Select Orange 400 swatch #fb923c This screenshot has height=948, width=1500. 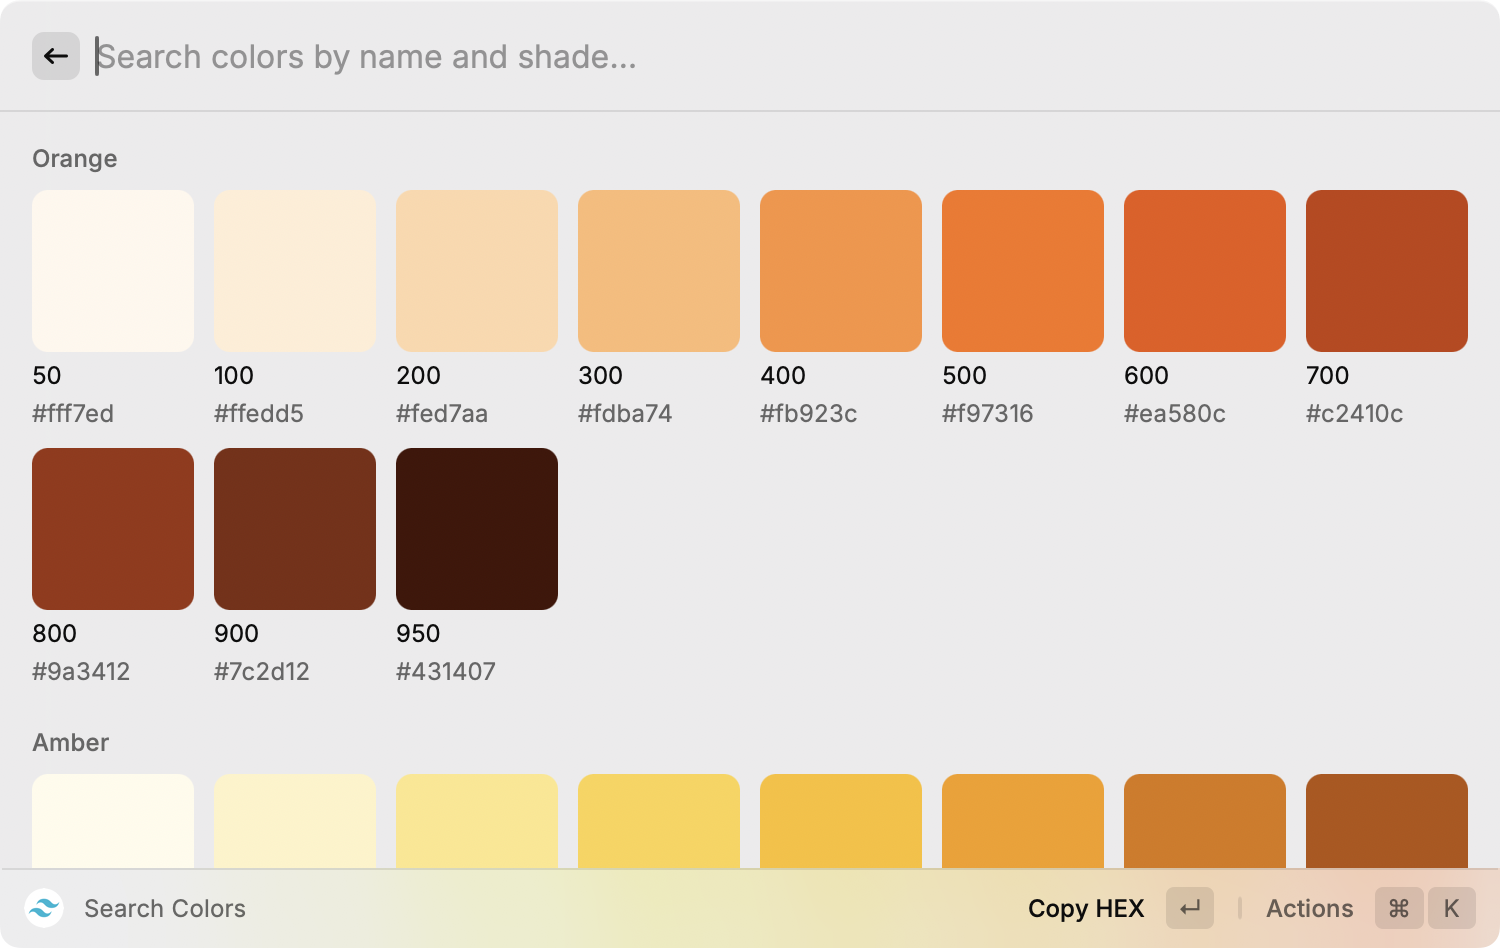(841, 271)
